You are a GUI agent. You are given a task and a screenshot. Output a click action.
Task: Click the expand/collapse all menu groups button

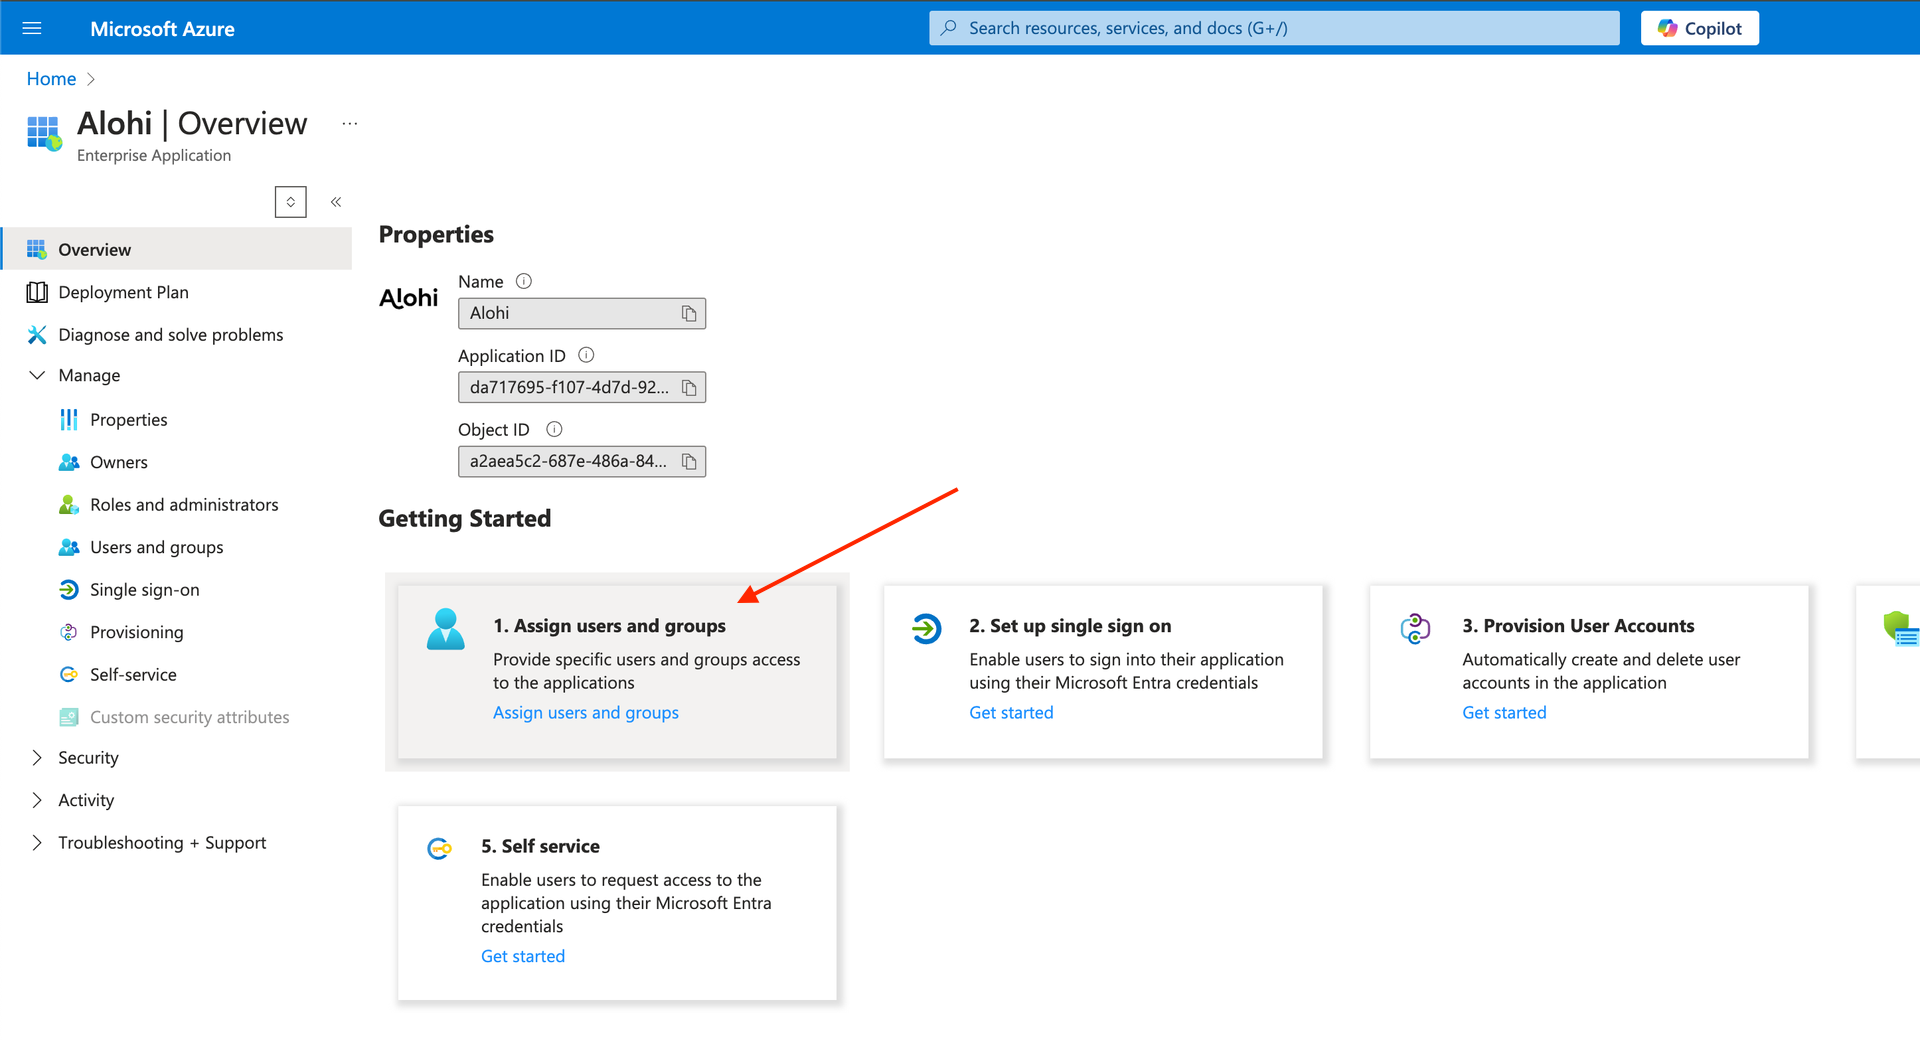[x=291, y=202]
